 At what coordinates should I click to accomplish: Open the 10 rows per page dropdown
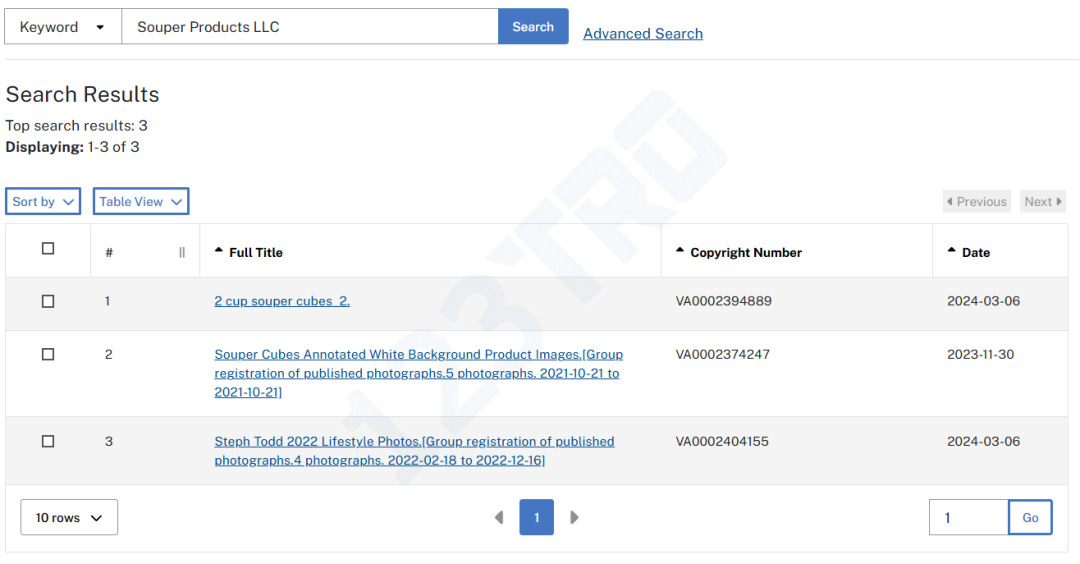click(69, 517)
